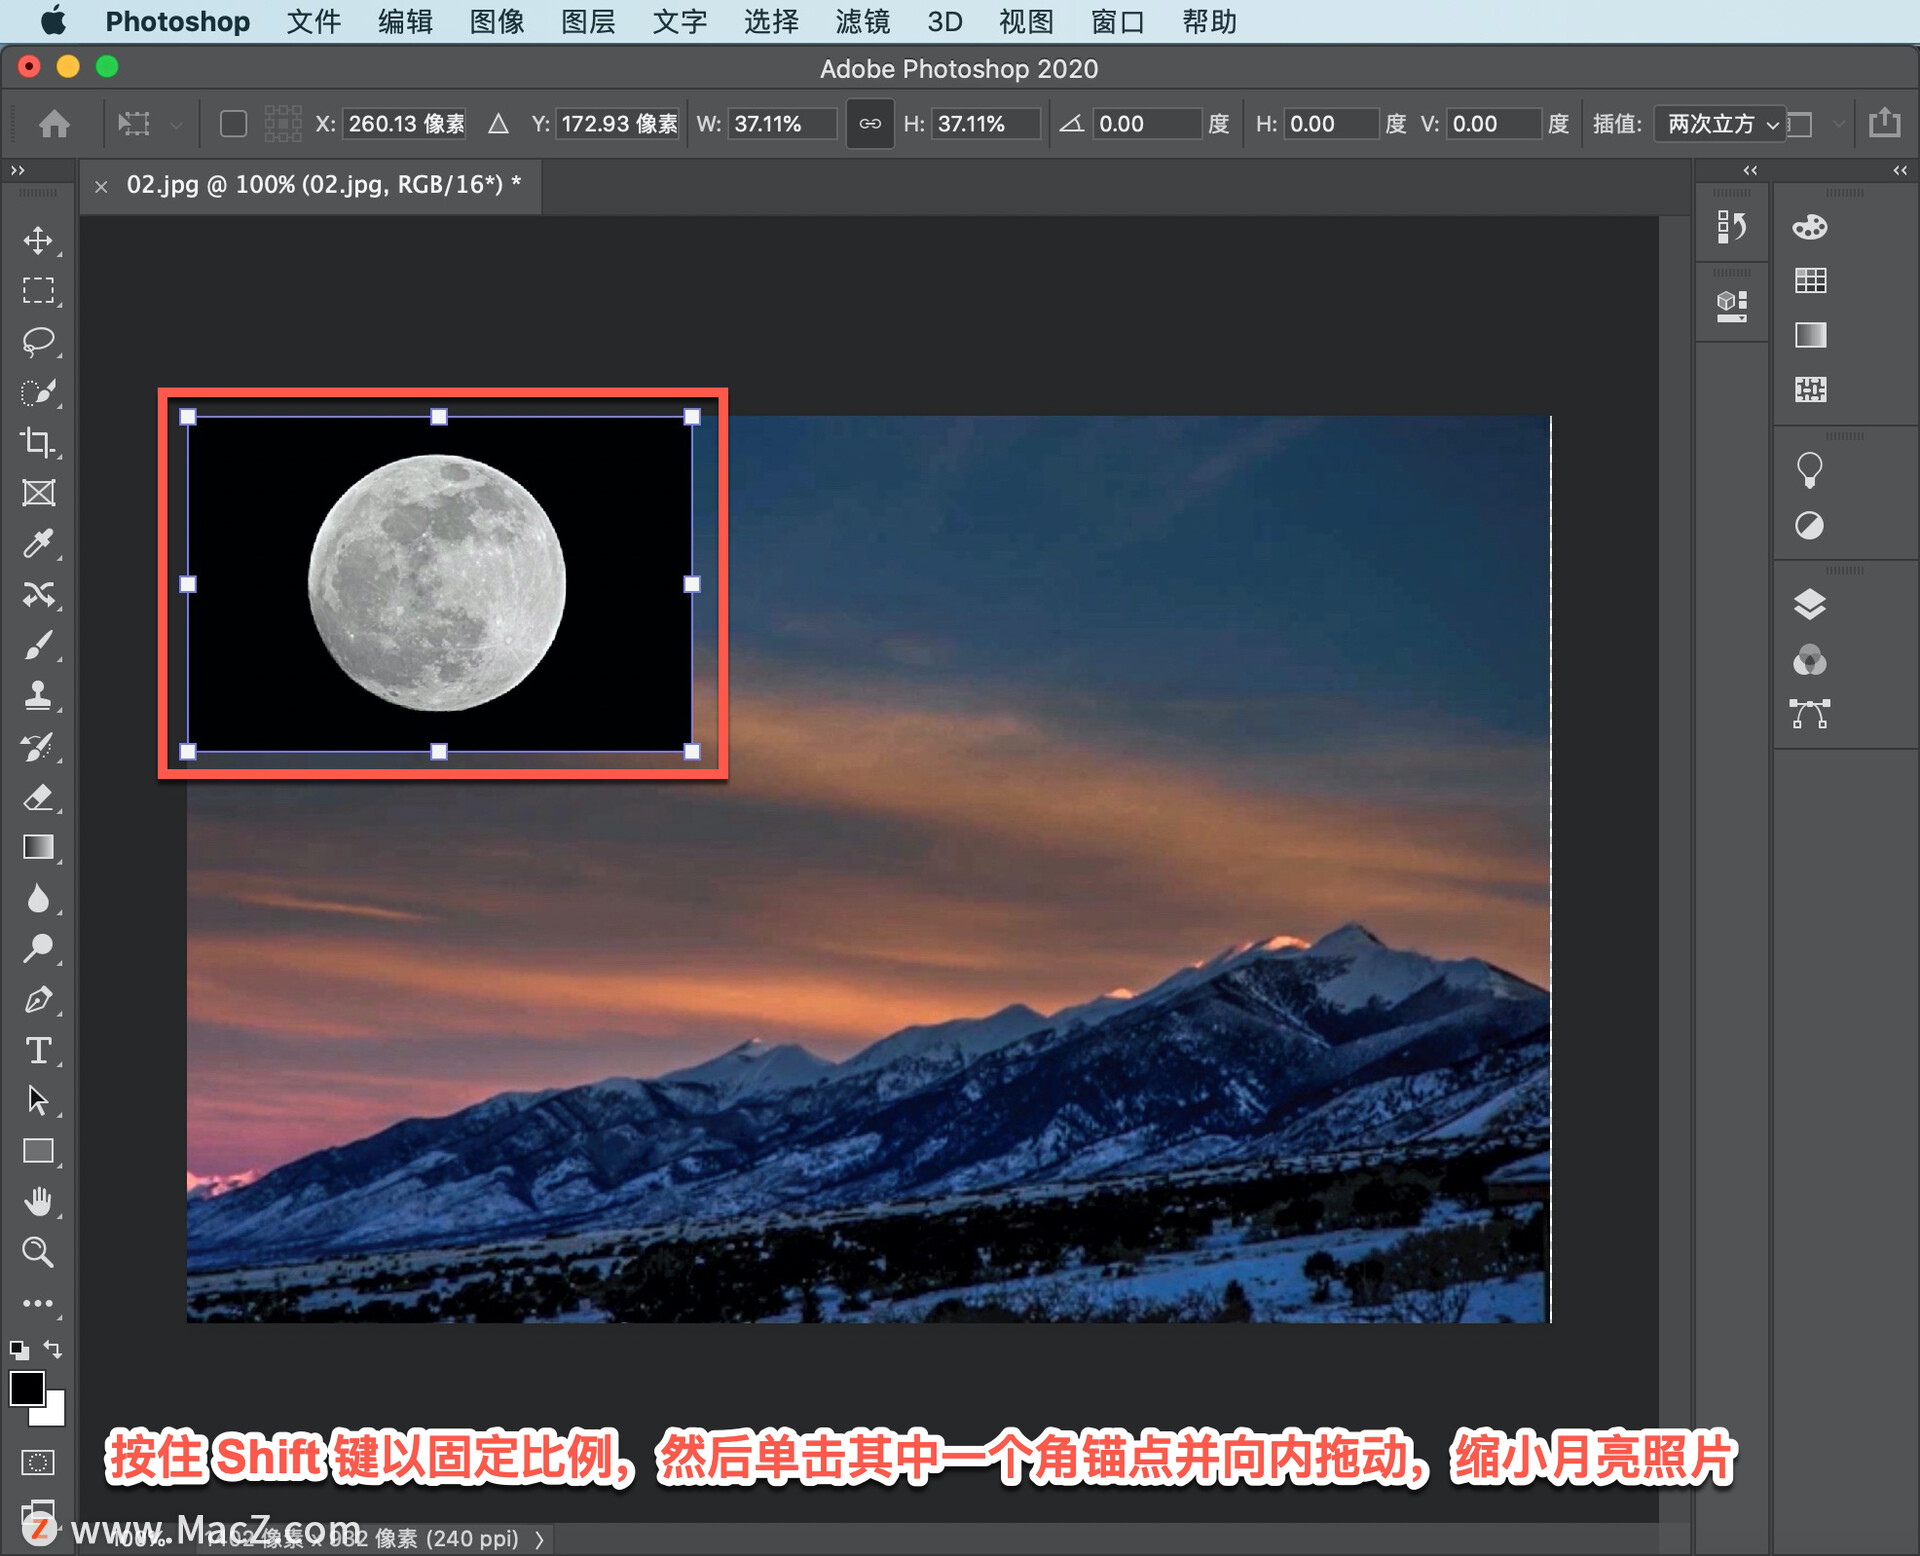Select the Move tool

coord(38,240)
